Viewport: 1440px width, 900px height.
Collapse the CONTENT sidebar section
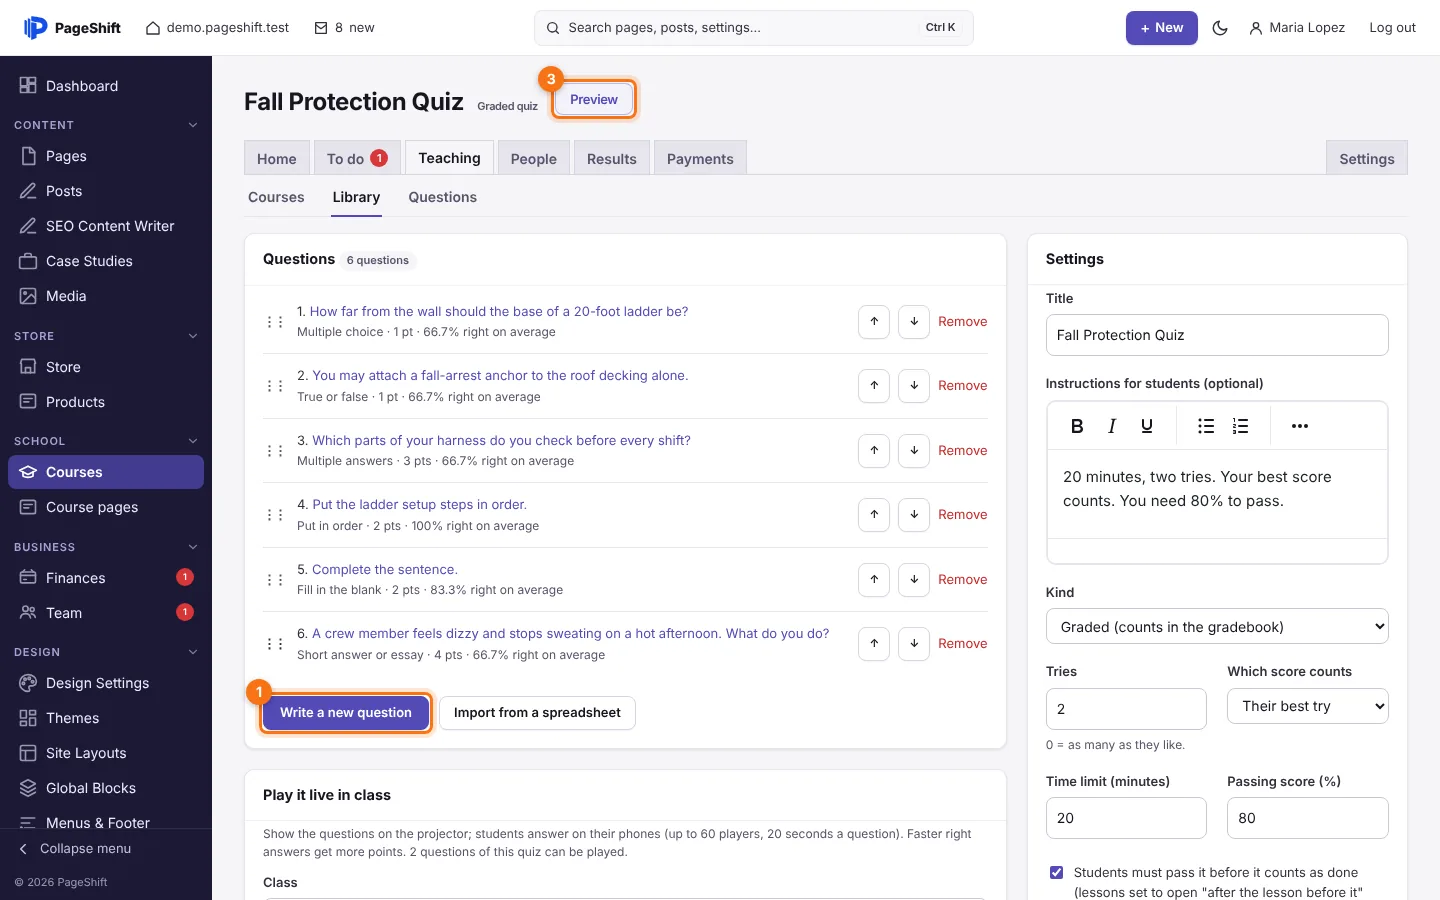[x=193, y=125]
